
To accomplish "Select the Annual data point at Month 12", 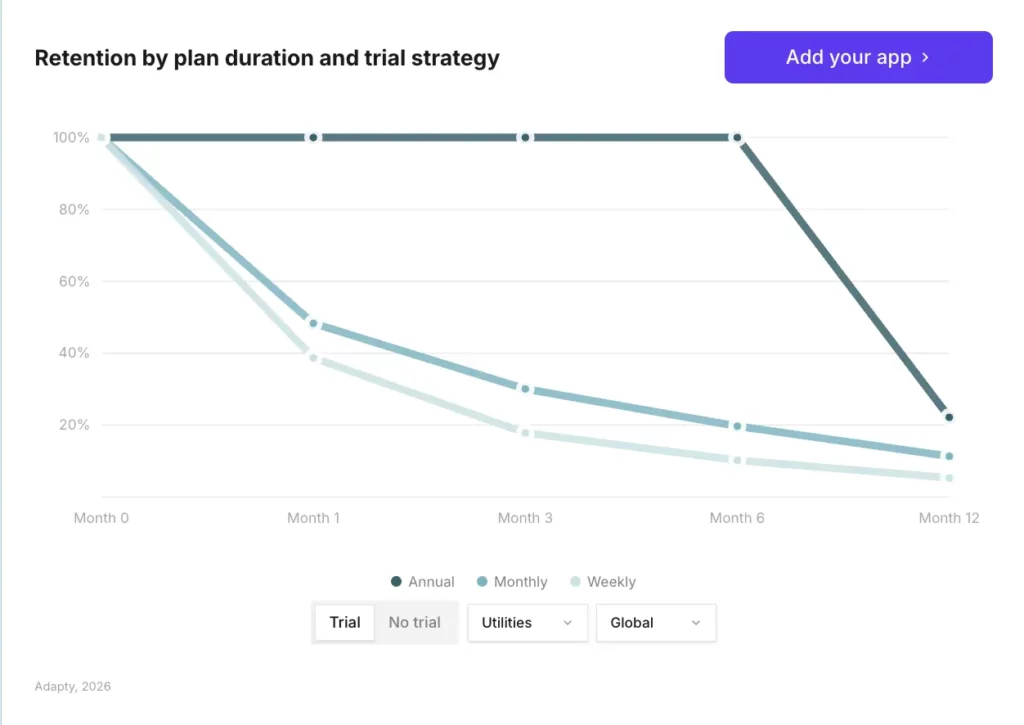I will (948, 417).
